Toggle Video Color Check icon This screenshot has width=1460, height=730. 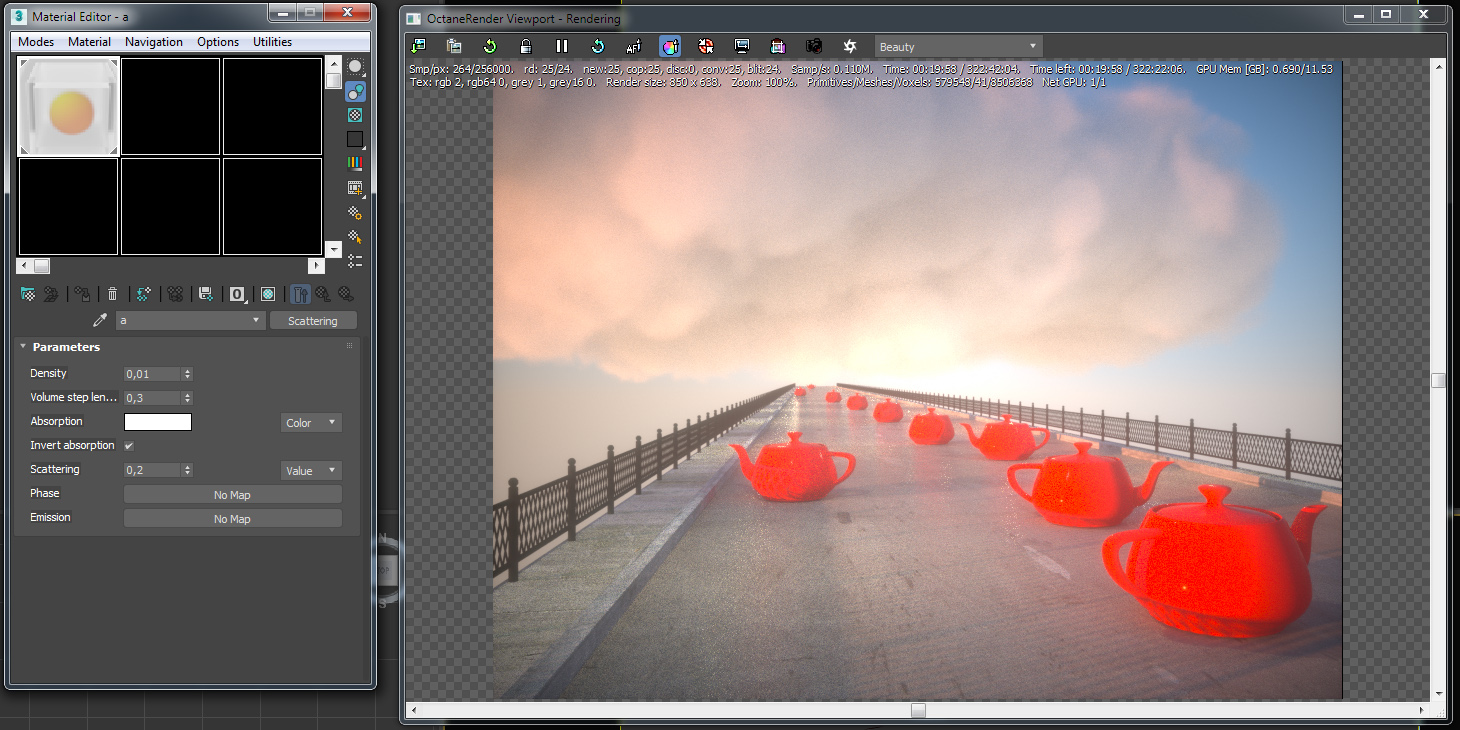pos(355,163)
